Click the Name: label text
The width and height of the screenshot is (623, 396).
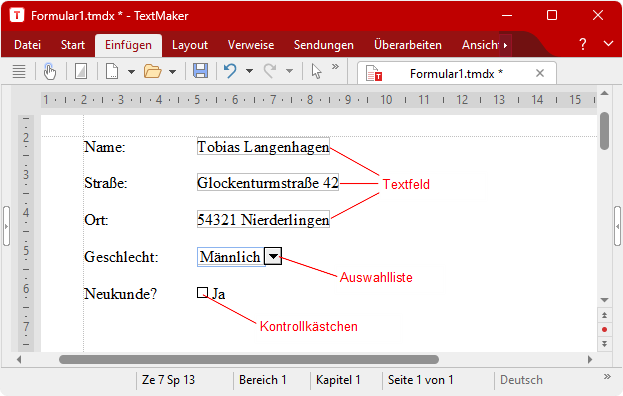(x=104, y=147)
